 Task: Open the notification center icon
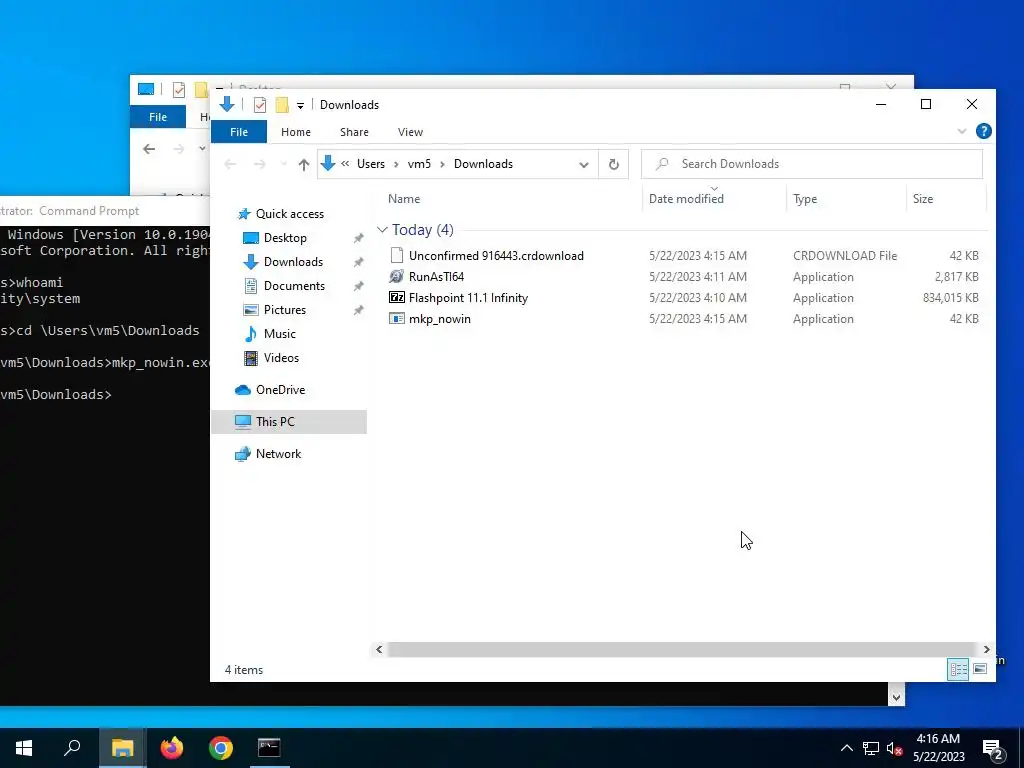(993, 749)
